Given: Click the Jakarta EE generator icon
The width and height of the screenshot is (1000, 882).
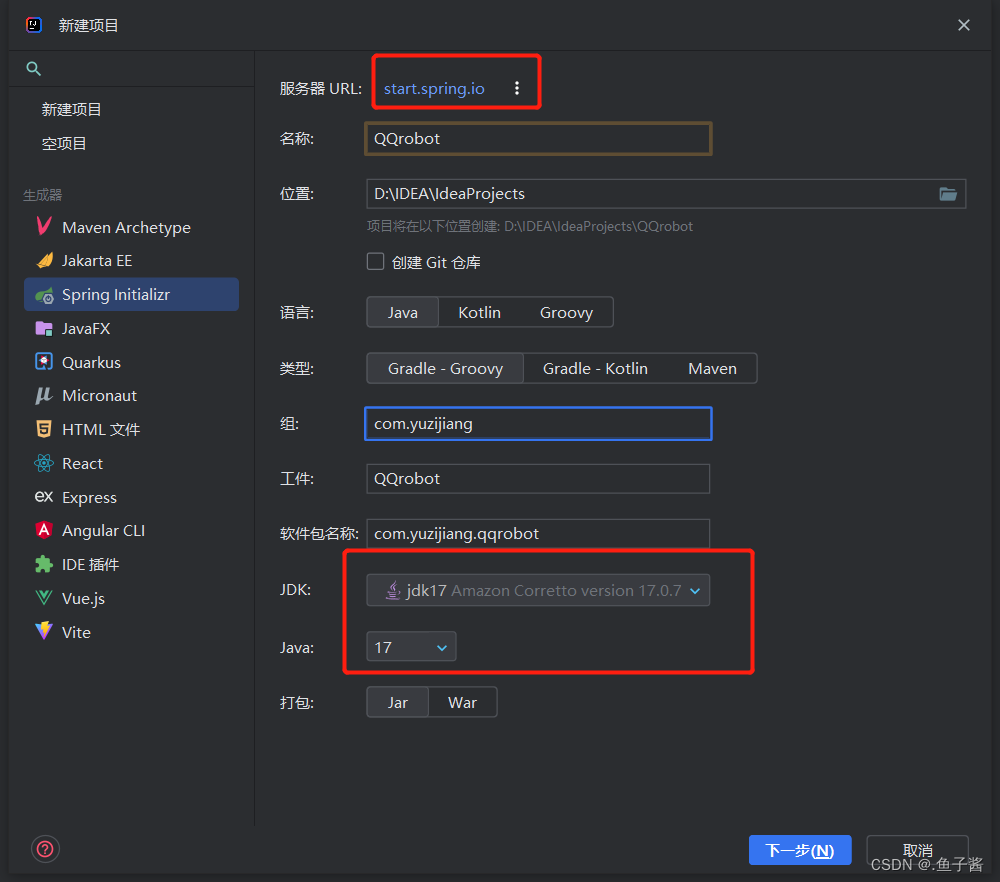Looking at the screenshot, I should pos(45,260).
